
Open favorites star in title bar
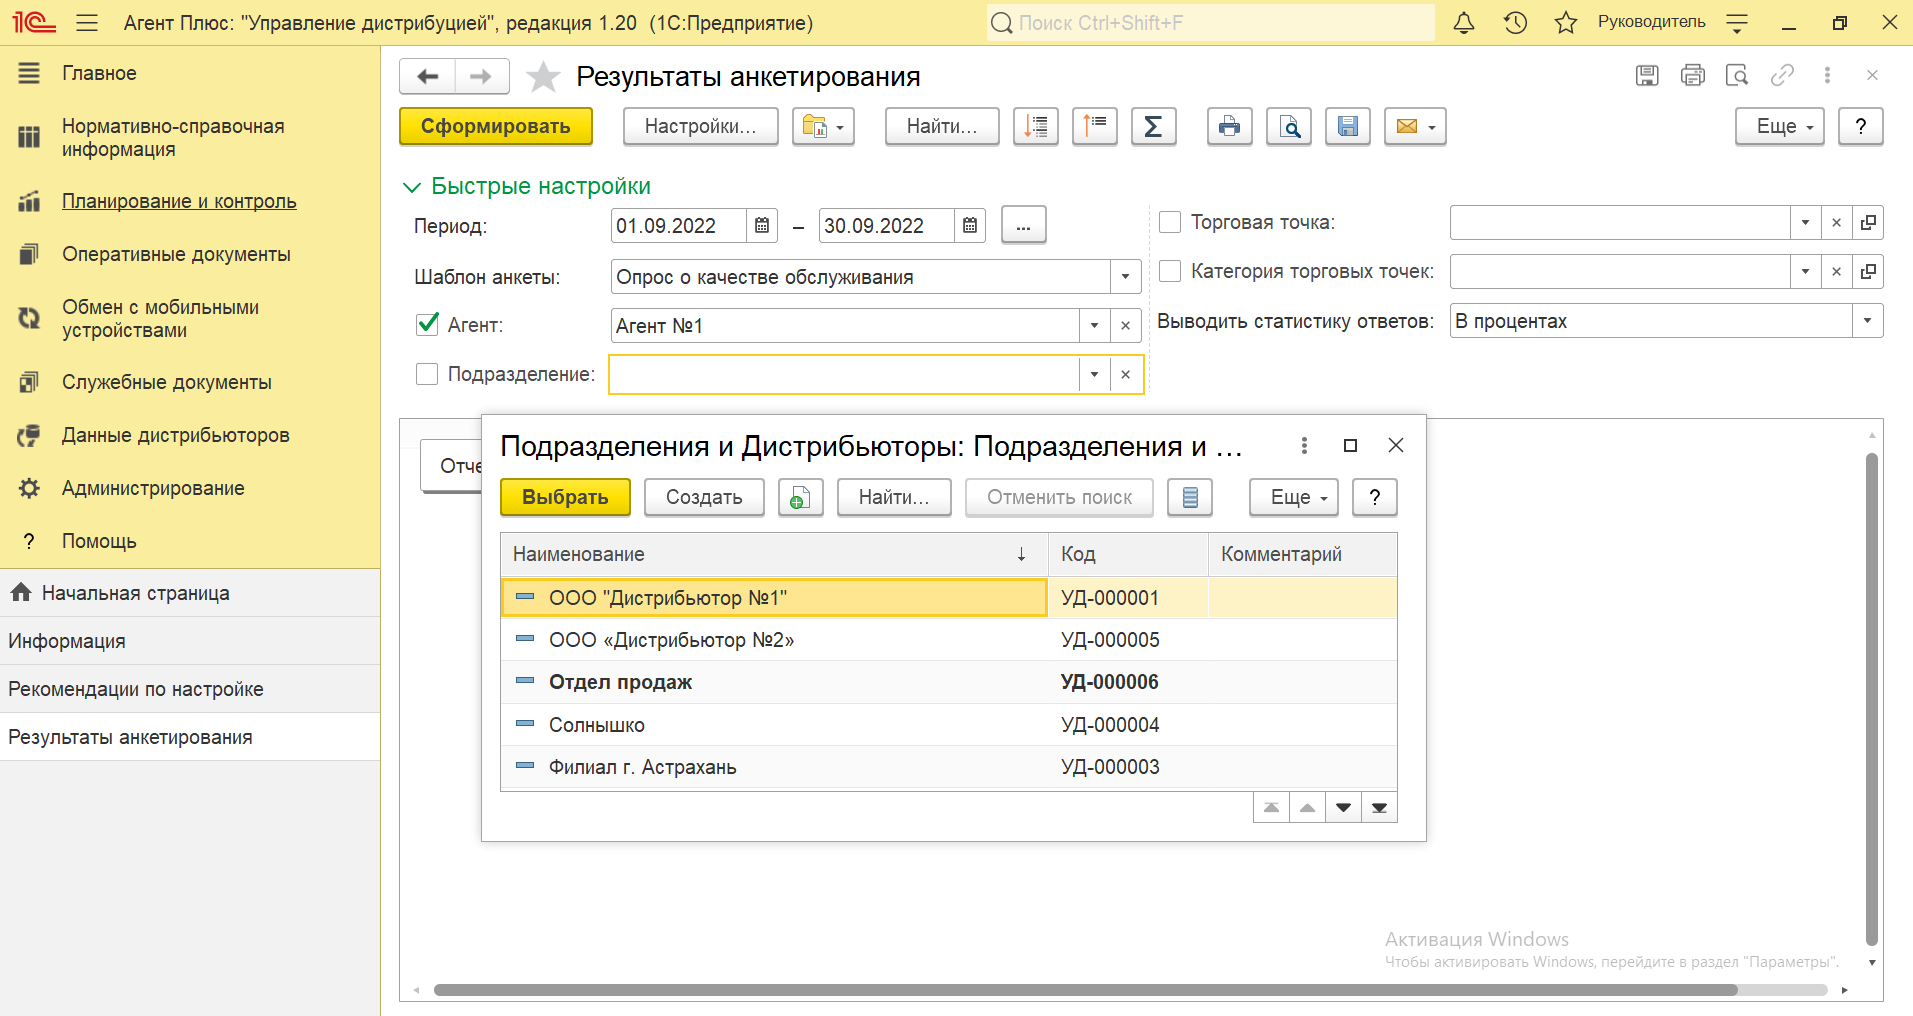1566,23
